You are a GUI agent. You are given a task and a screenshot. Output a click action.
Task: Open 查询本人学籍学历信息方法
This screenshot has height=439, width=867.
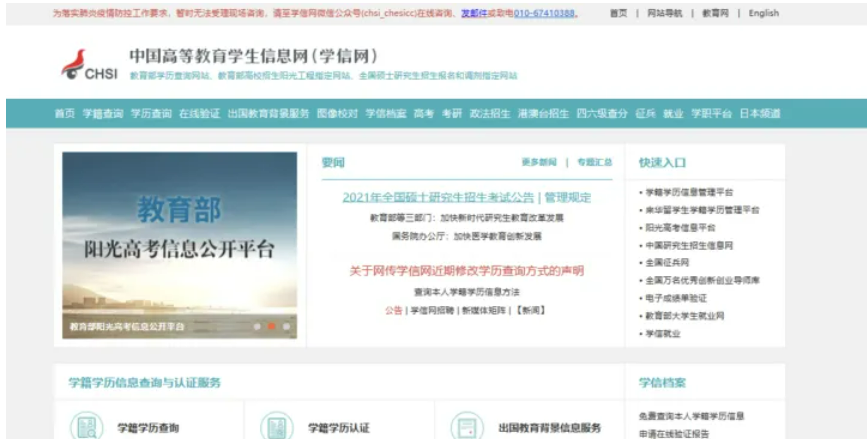pos(466,292)
